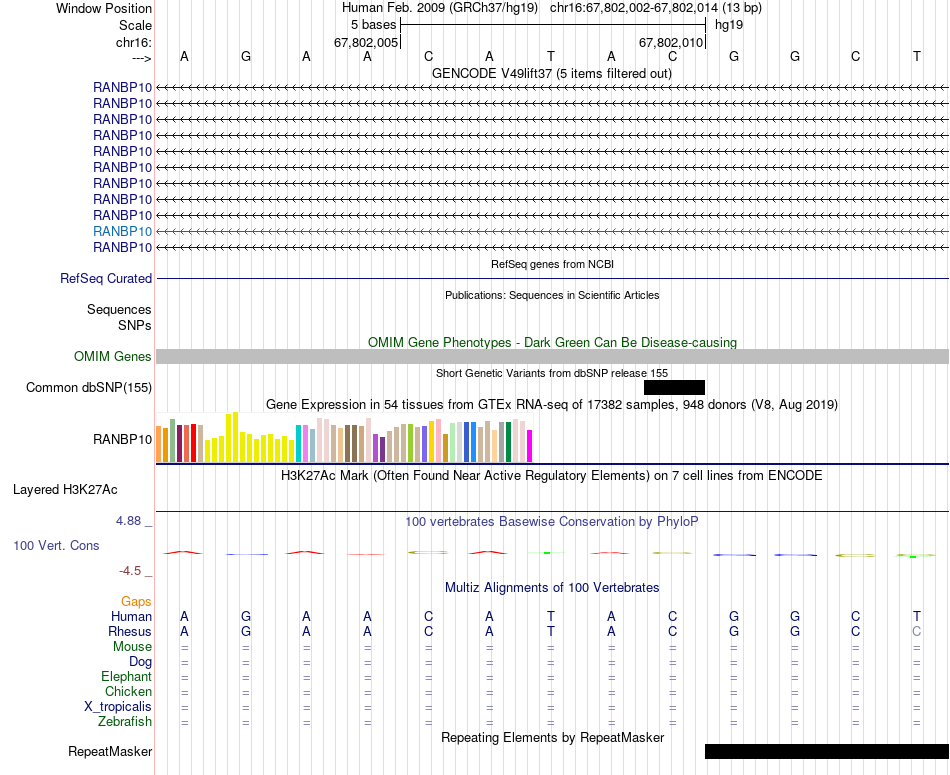Screen dimensions: 950x775
Task: Click the Layered H3K27Ac track label
Action: click(65, 490)
